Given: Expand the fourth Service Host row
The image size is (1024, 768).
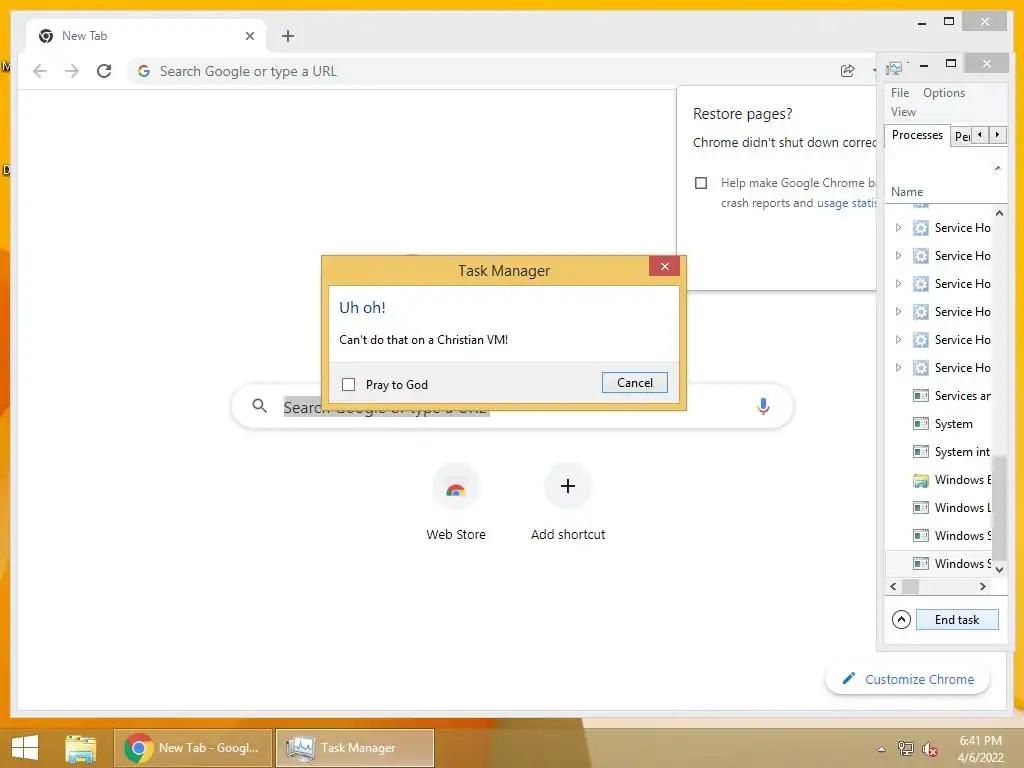Looking at the screenshot, I should [x=898, y=312].
